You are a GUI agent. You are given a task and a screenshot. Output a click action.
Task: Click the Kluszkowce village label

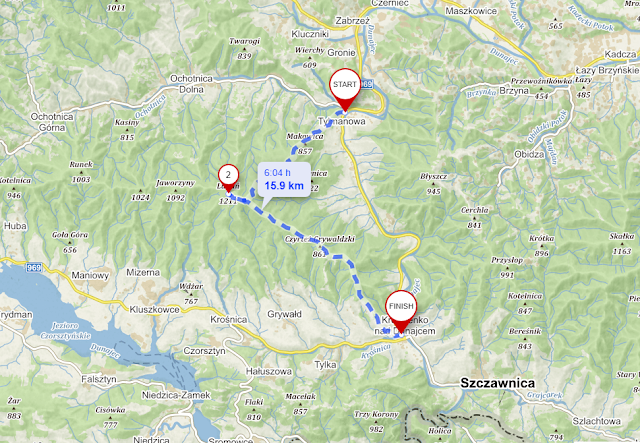[x=154, y=309]
